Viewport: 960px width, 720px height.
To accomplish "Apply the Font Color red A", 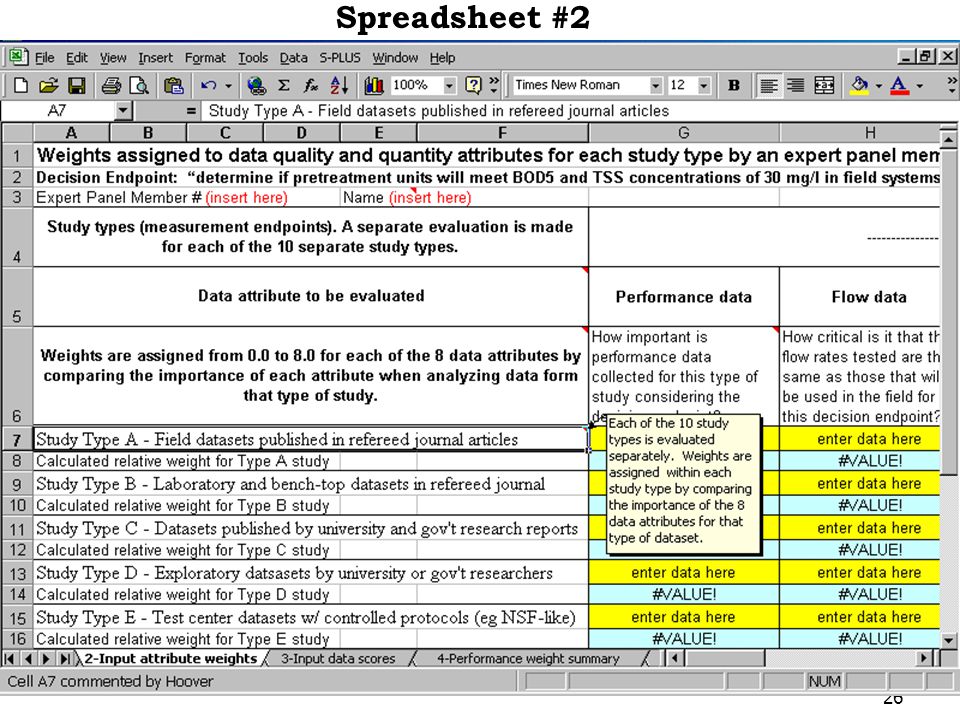I will pyautogui.click(x=899, y=85).
